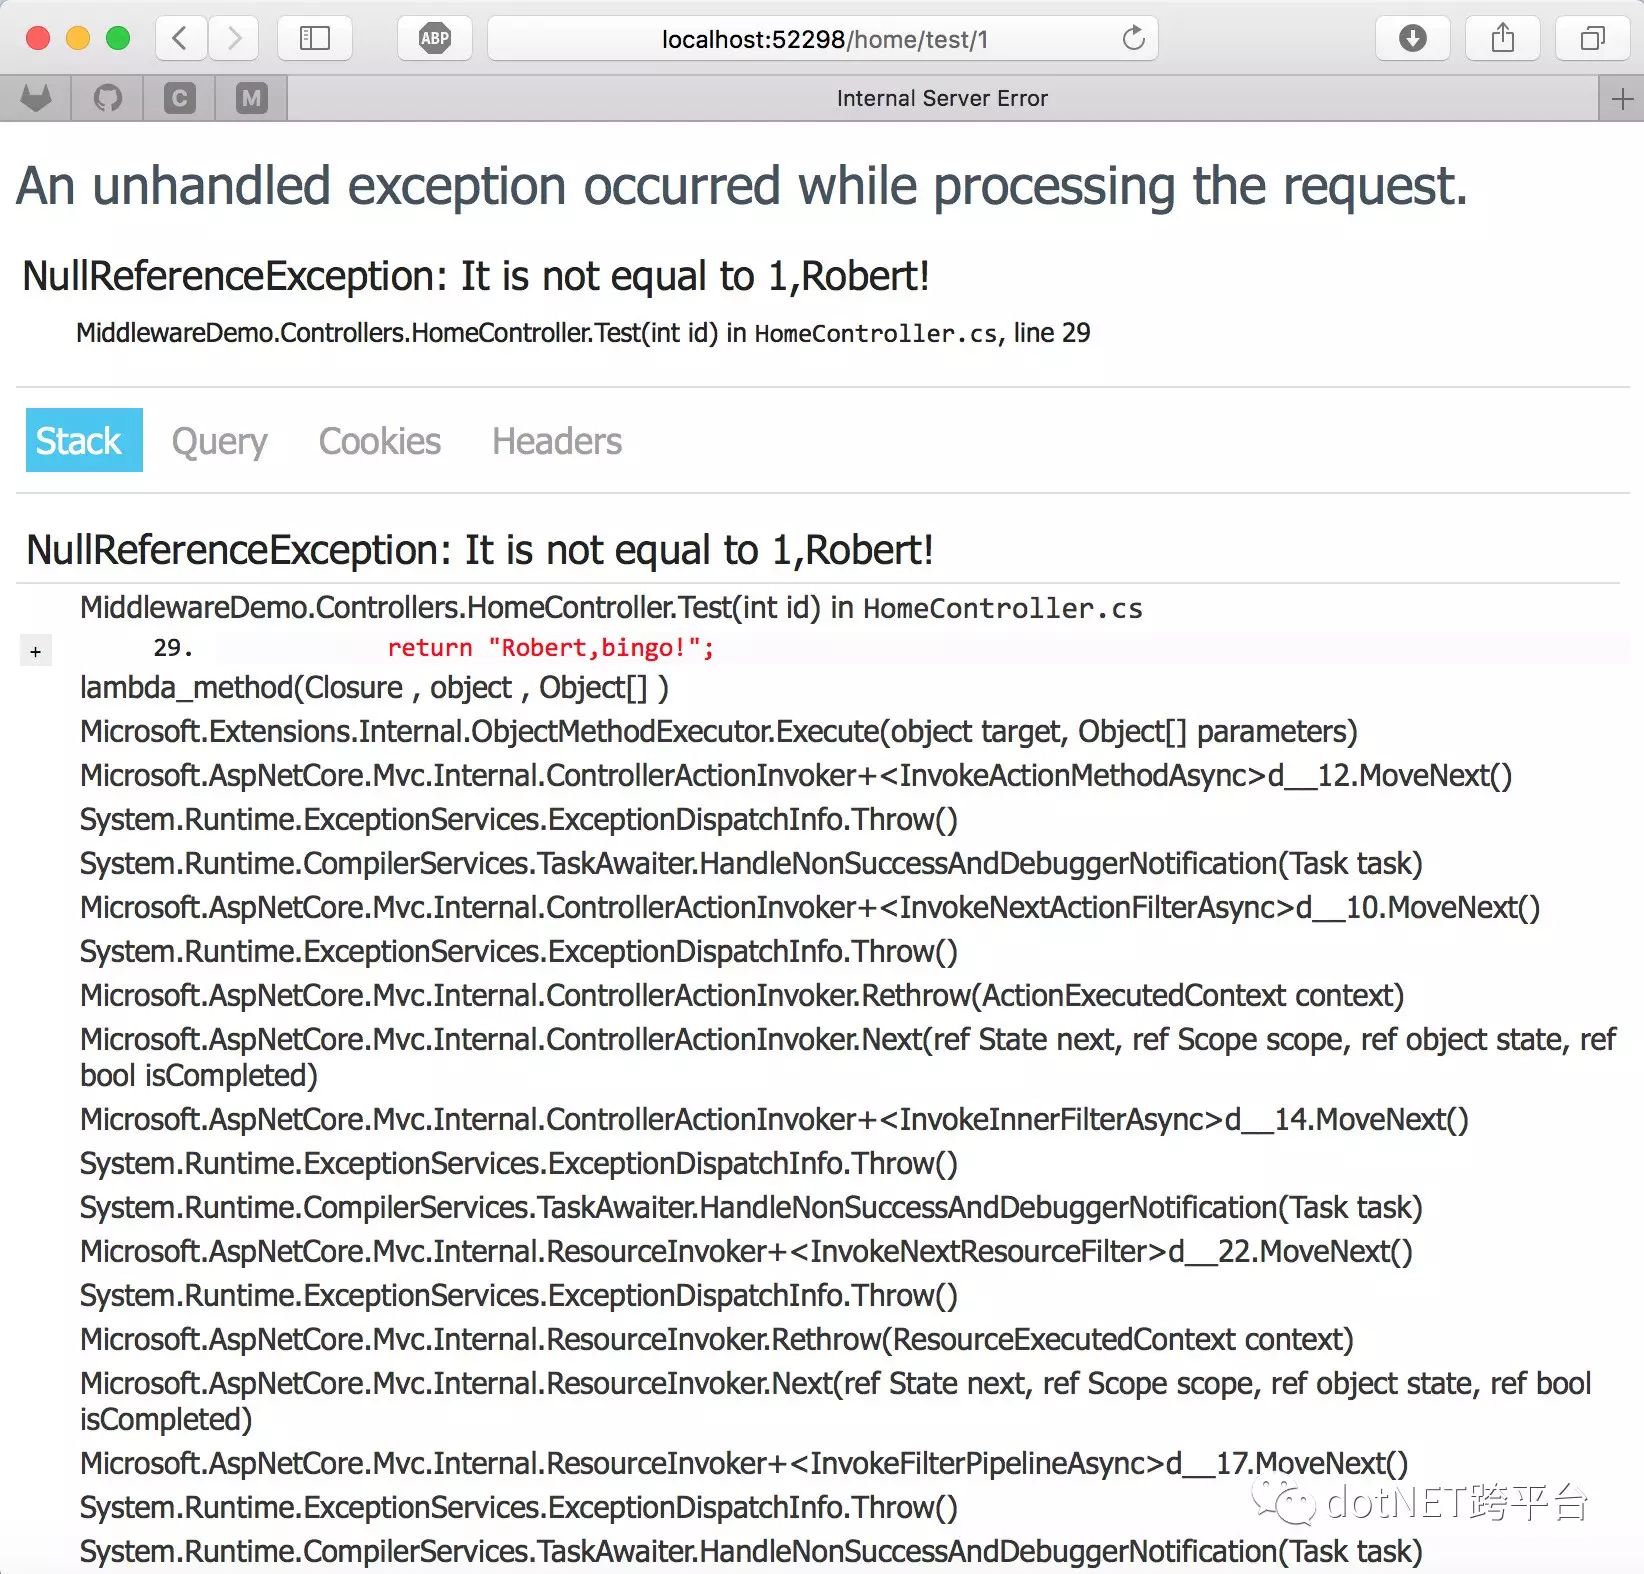Click the InvokeFilterPipelineAsync d__17.MoveNext frame
Image resolution: width=1644 pixels, height=1574 pixels.
(744, 1464)
